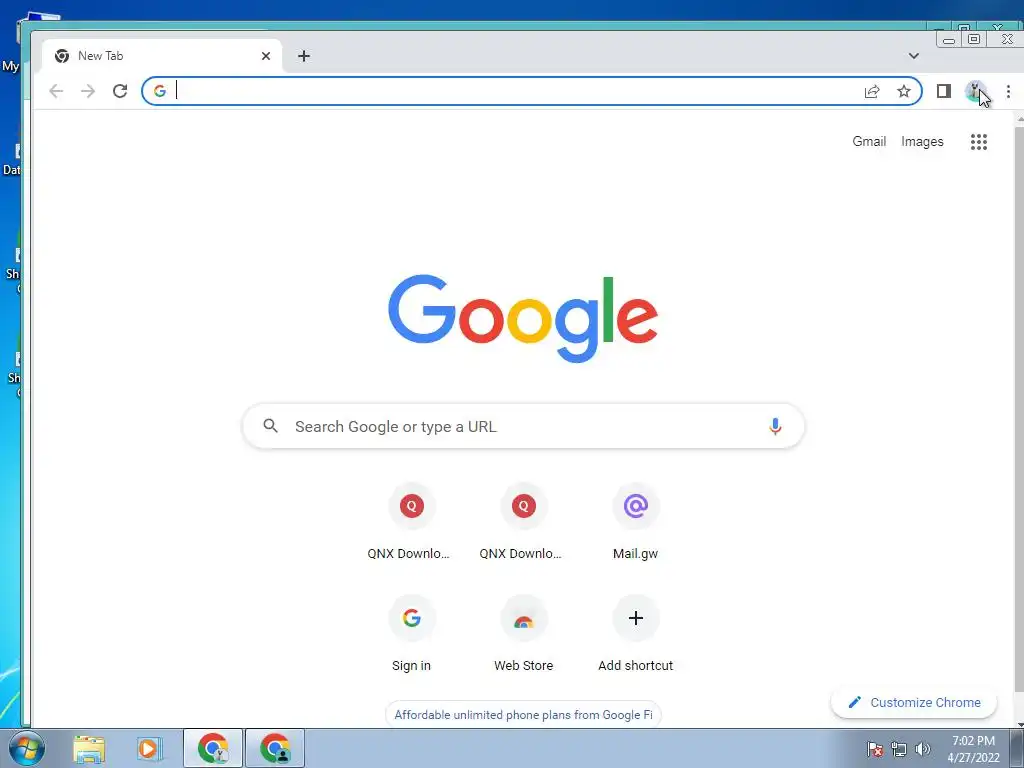The width and height of the screenshot is (1024, 768).
Task: Go back using the back arrow
Action: coord(56,91)
